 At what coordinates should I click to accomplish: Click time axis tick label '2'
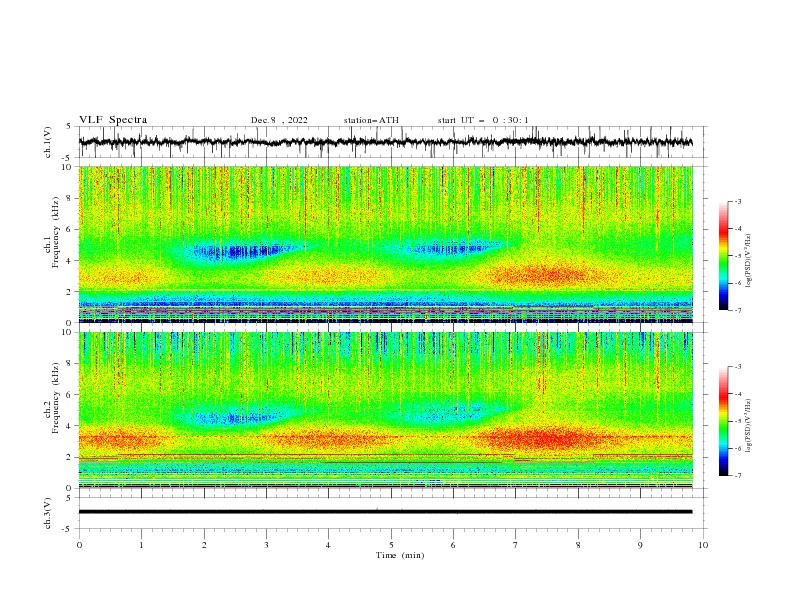204,545
